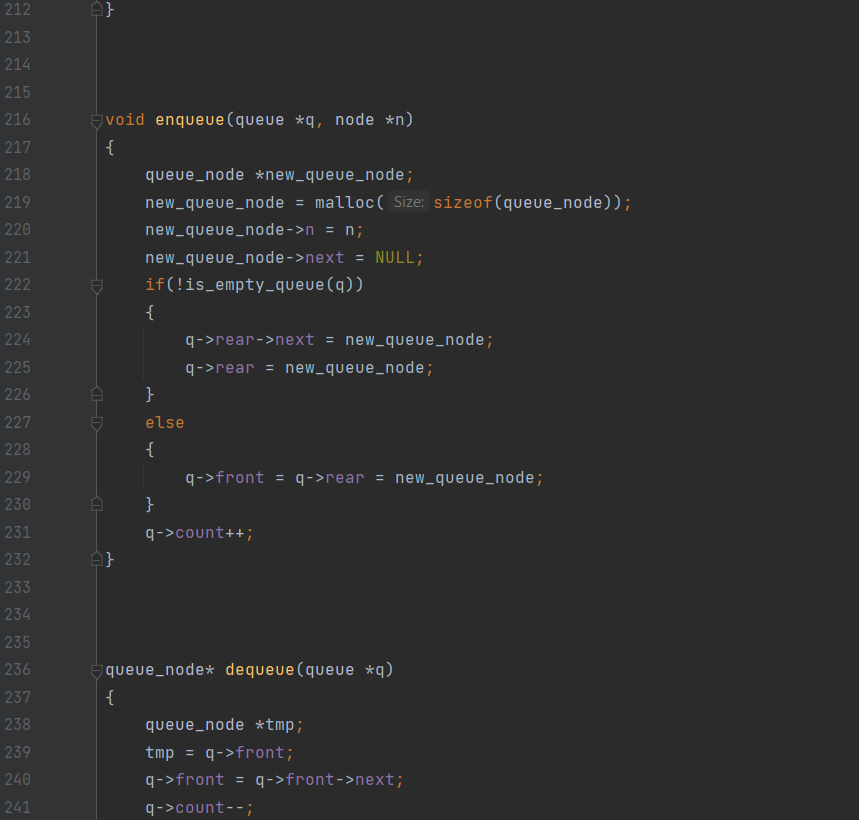Collapse the else block on line 227
859x820 pixels.
96,422
